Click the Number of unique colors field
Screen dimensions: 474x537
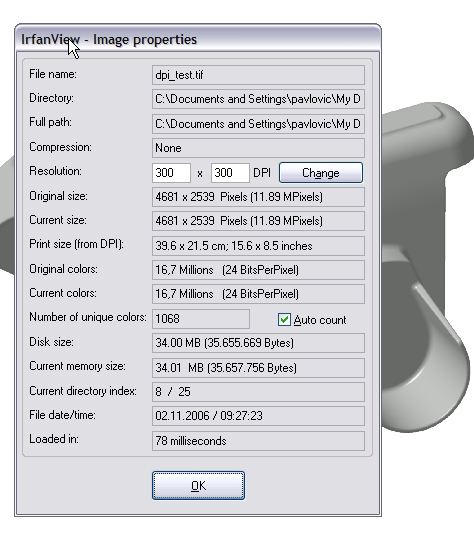pos(201,319)
